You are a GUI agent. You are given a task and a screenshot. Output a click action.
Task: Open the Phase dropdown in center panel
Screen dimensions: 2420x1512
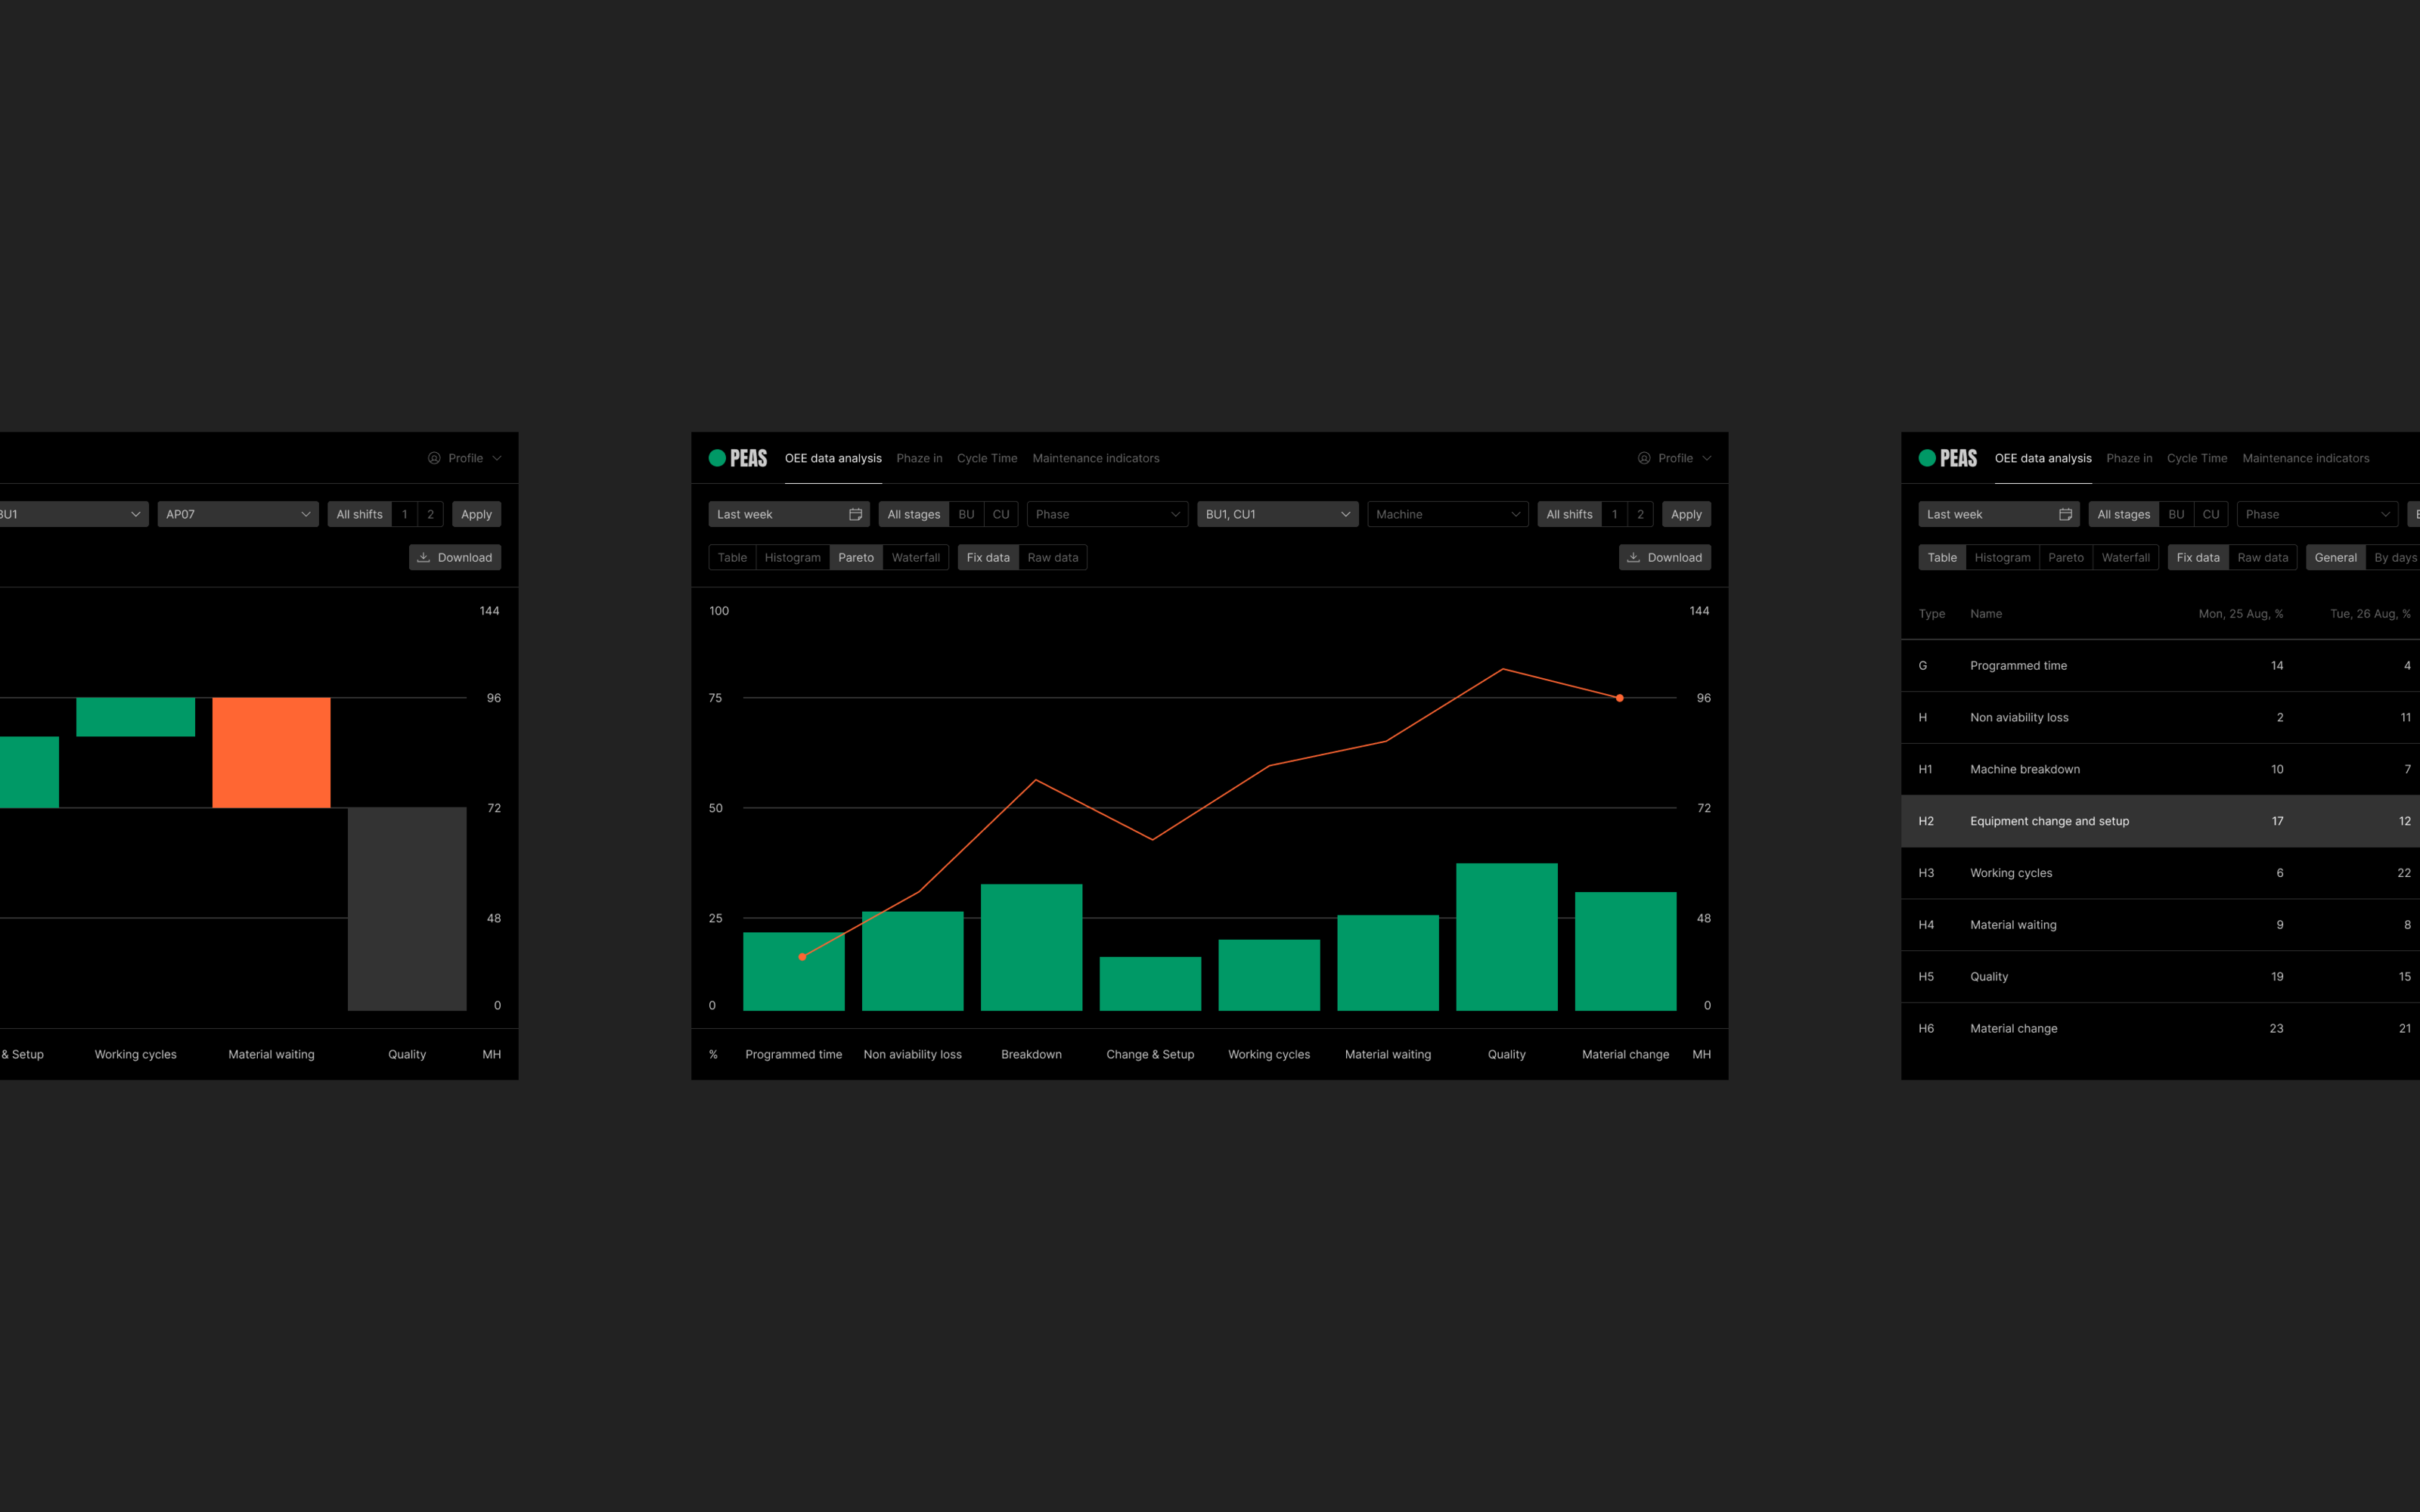tap(1107, 514)
